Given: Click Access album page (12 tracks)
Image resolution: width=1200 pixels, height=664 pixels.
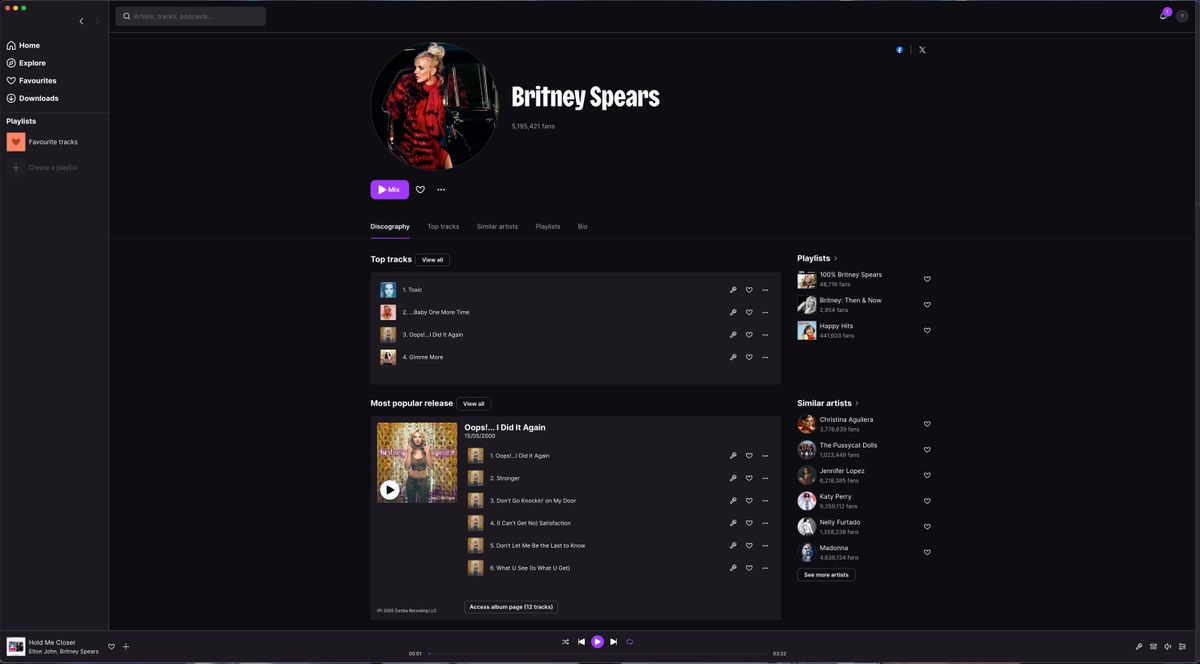Looking at the screenshot, I should (510, 606).
